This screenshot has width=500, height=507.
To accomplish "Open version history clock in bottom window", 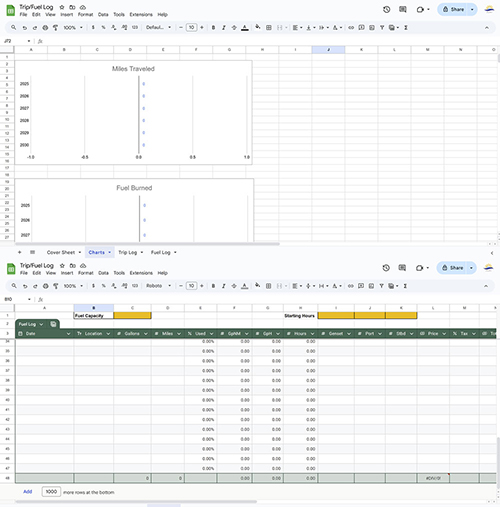I will (x=386, y=268).
